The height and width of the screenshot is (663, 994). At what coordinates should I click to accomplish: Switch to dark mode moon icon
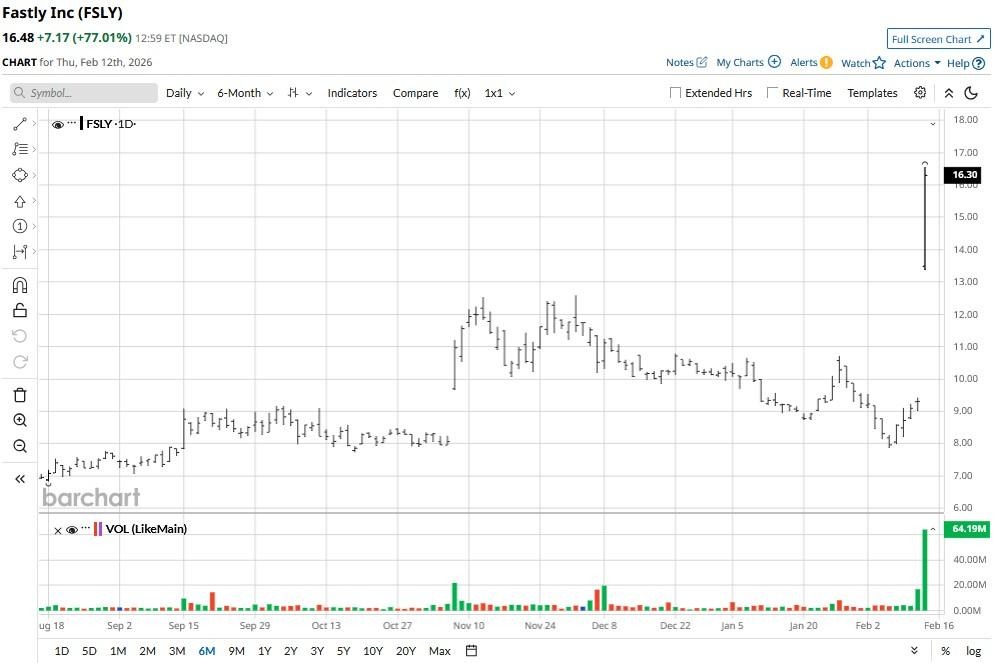tap(971, 93)
